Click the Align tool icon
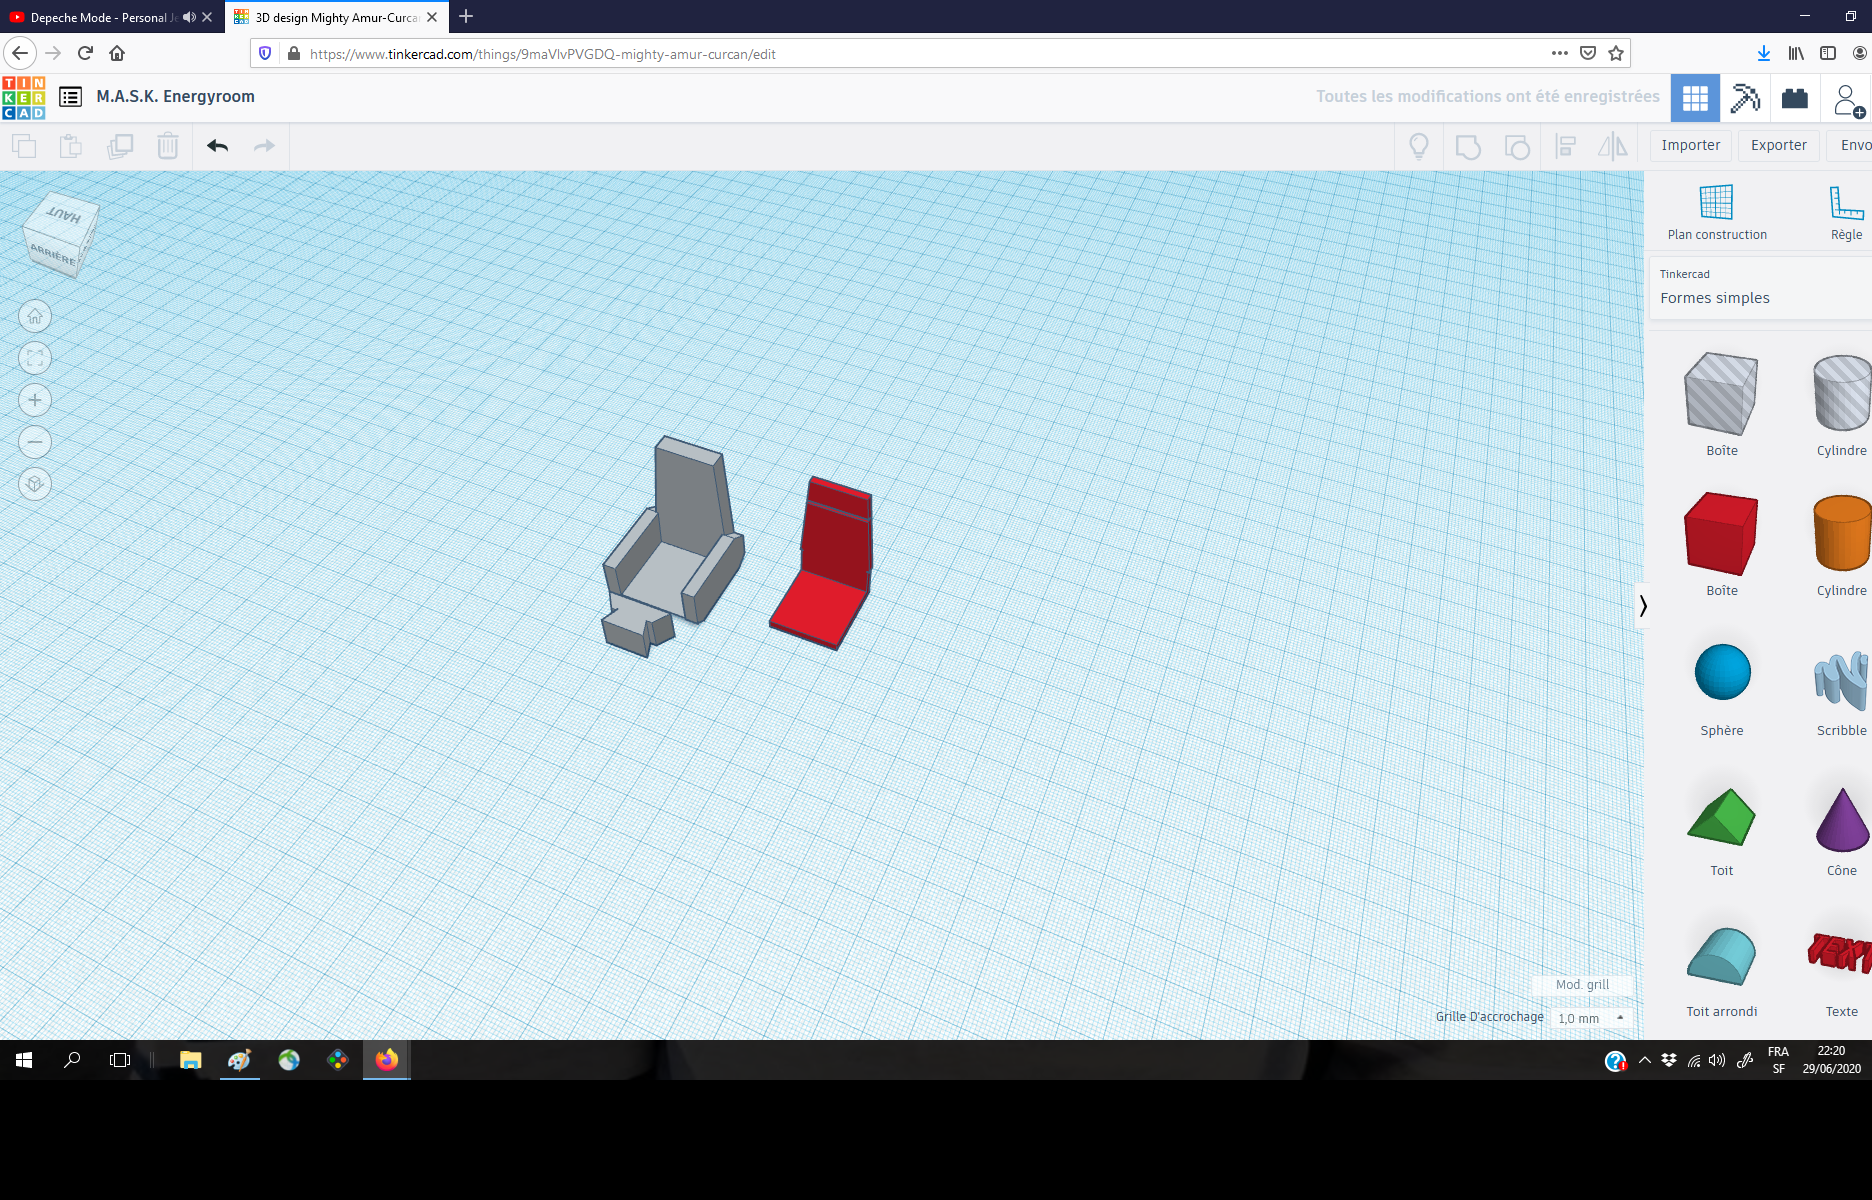1872x1200 pixels. pos(1566,147)
